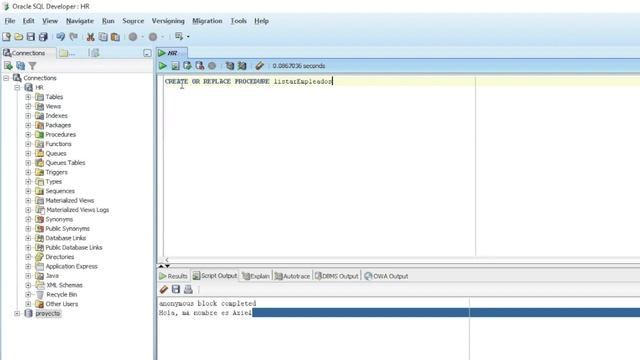Clear script output with eraser icon
The width and height of the screenshot is (640, 360).
point(164,289)
